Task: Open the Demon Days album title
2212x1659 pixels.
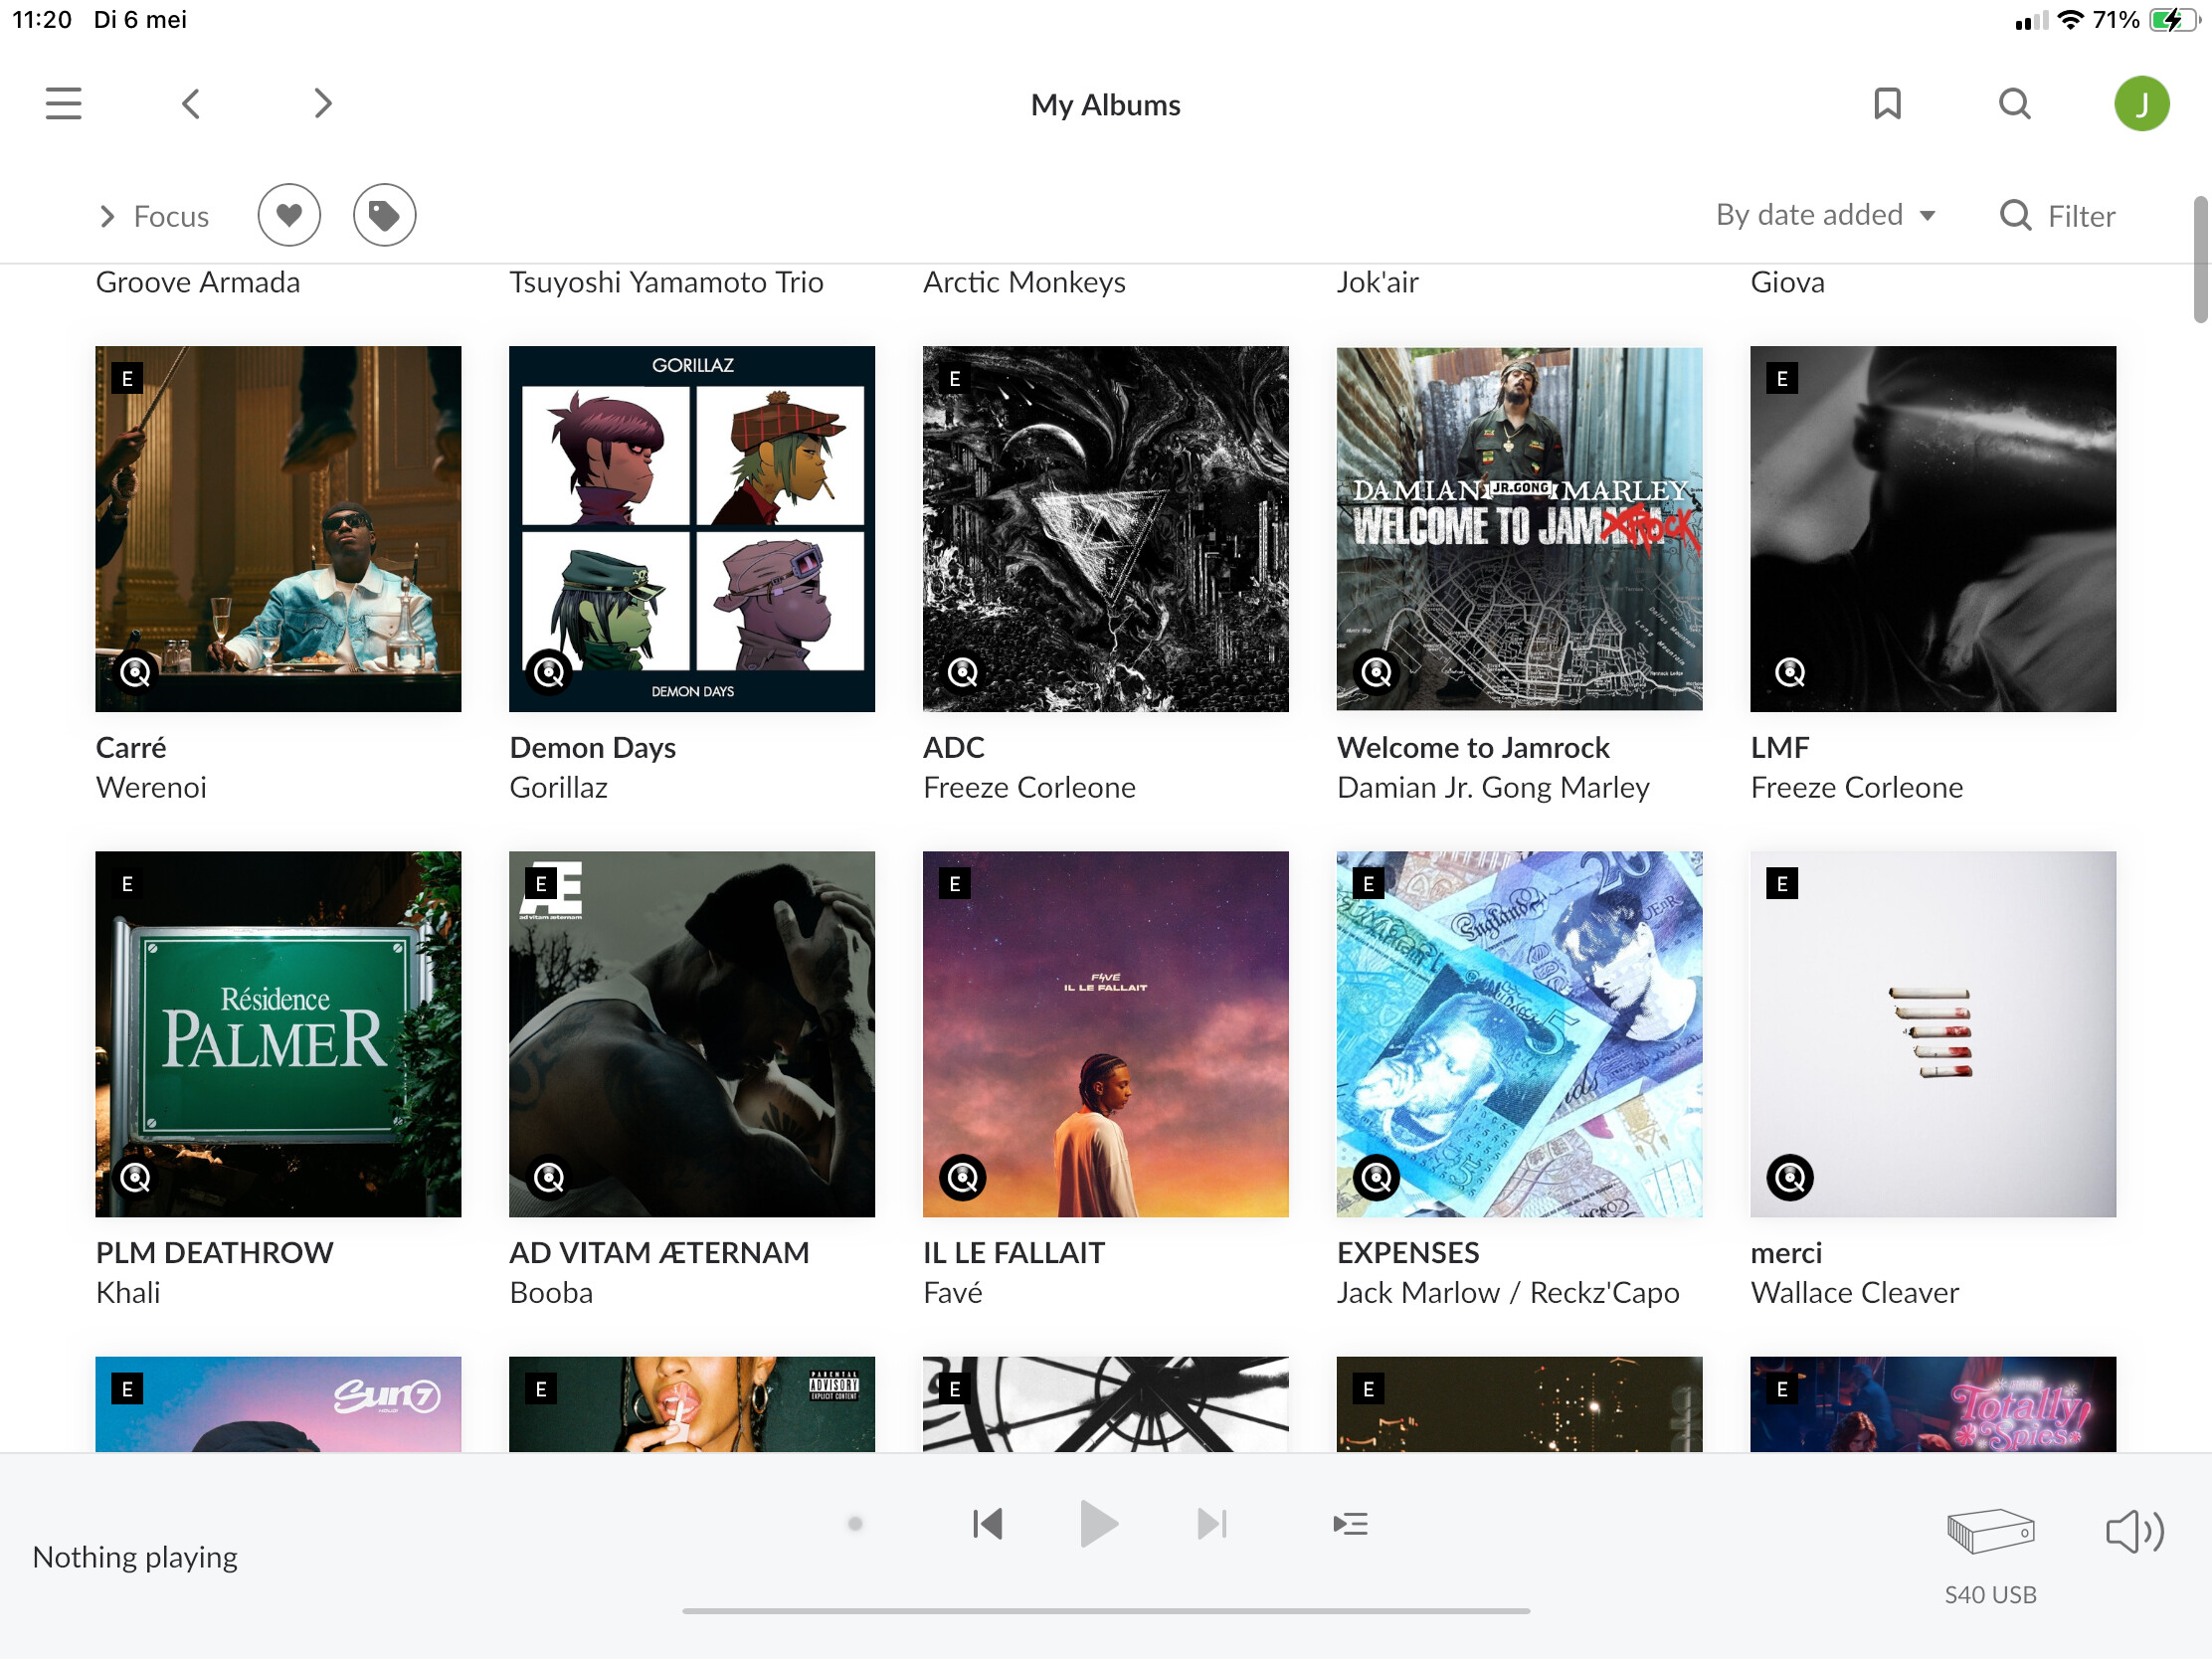Action: pyautogui.click(x=592, y=748)
